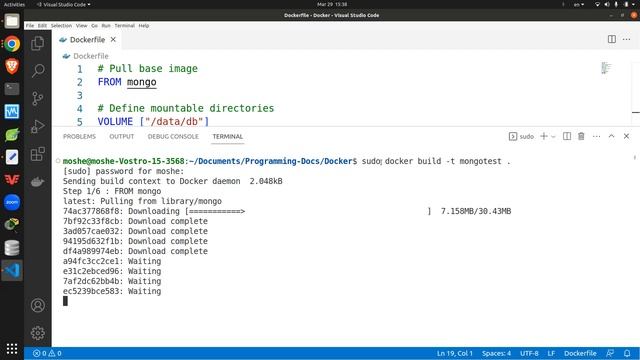This screenshot has height=360, width=640.
Task: Open the Terminal app in the dock
Action: [x=12, y=89]
